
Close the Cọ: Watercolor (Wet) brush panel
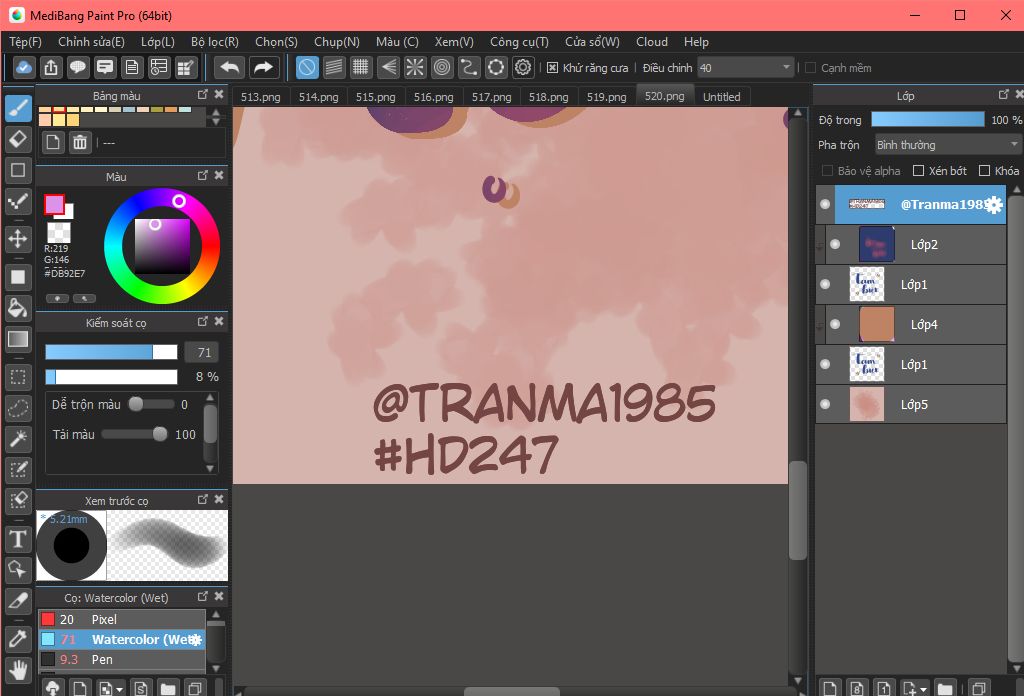coord(219,597)
